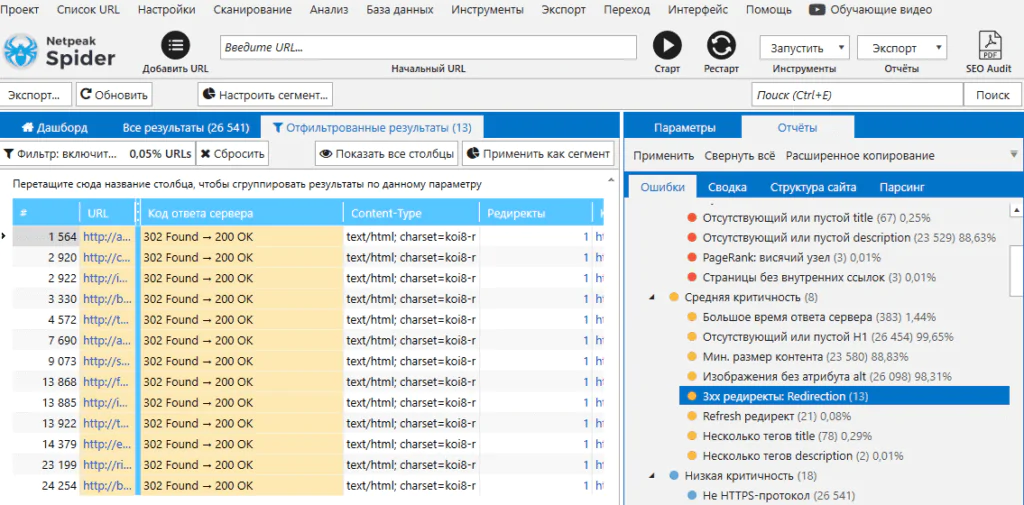Open the SEO Audit PDF report icon
Screen dimensions: 1024x505
[989, 45]
